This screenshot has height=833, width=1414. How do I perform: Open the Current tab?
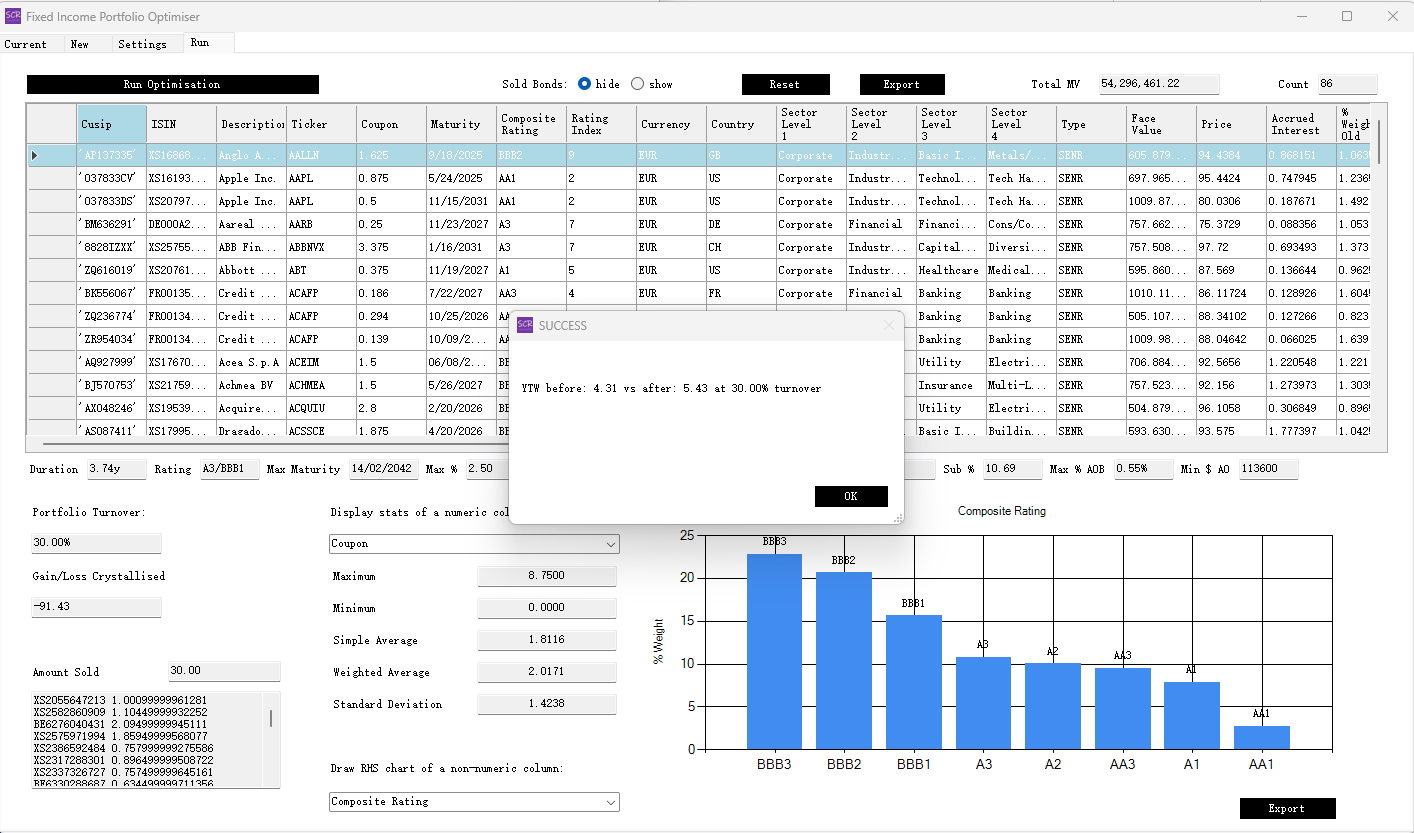(25, 44)
